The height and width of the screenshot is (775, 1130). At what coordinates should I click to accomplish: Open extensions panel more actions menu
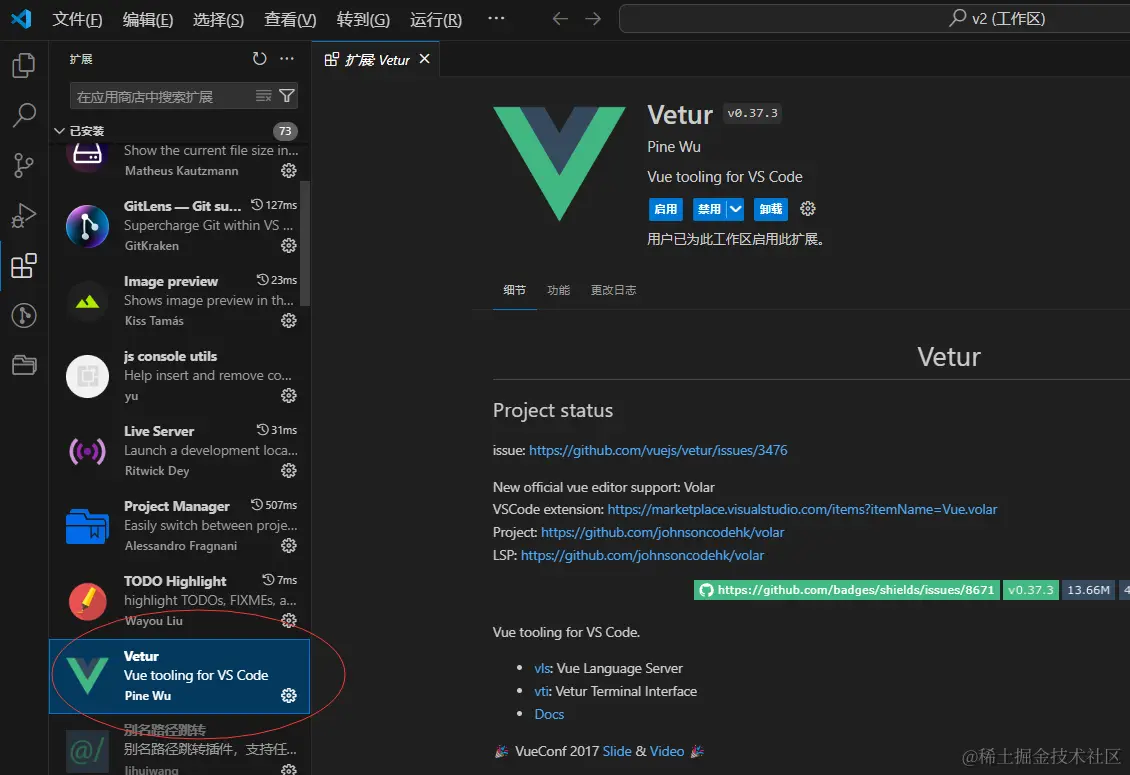287,58
